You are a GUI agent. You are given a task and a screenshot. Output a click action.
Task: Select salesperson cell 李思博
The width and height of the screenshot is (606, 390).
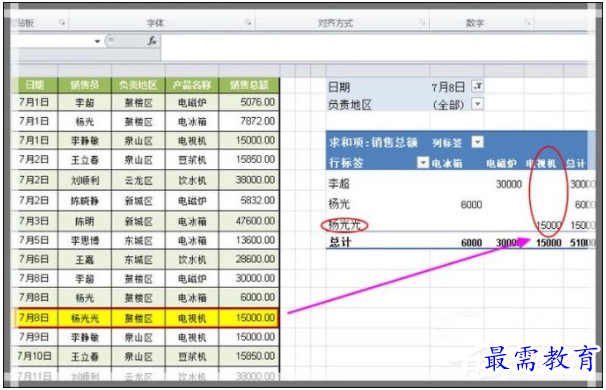tap(85, 240)
